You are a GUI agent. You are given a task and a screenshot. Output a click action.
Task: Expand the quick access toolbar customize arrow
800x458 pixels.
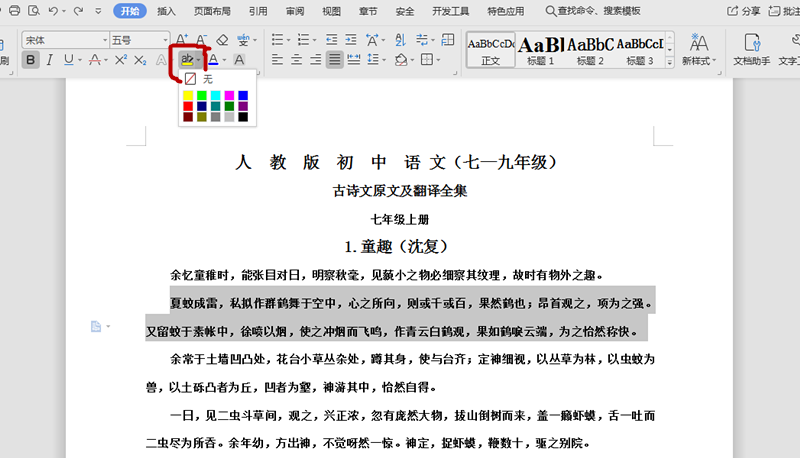[x=98, y=10]
